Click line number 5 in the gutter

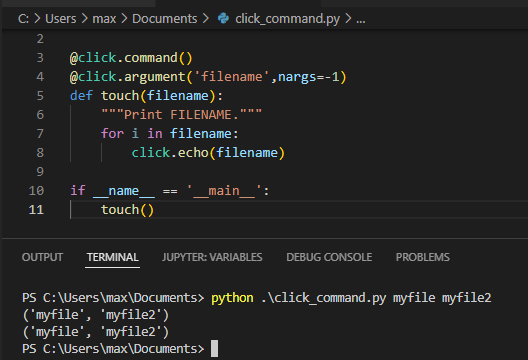40,96
